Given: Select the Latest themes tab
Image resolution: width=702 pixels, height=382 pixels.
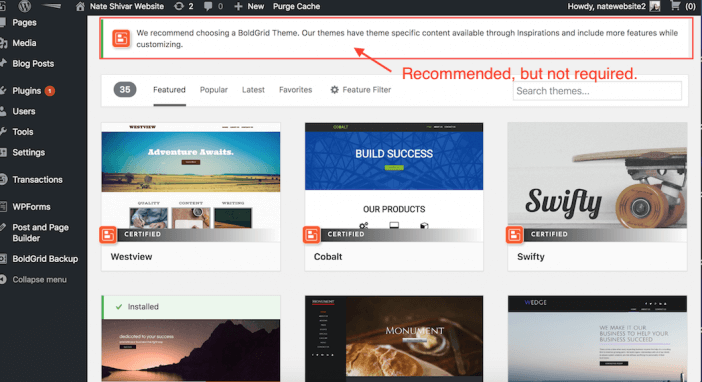Looking at the screenshot, I should [x=253, y=90].
